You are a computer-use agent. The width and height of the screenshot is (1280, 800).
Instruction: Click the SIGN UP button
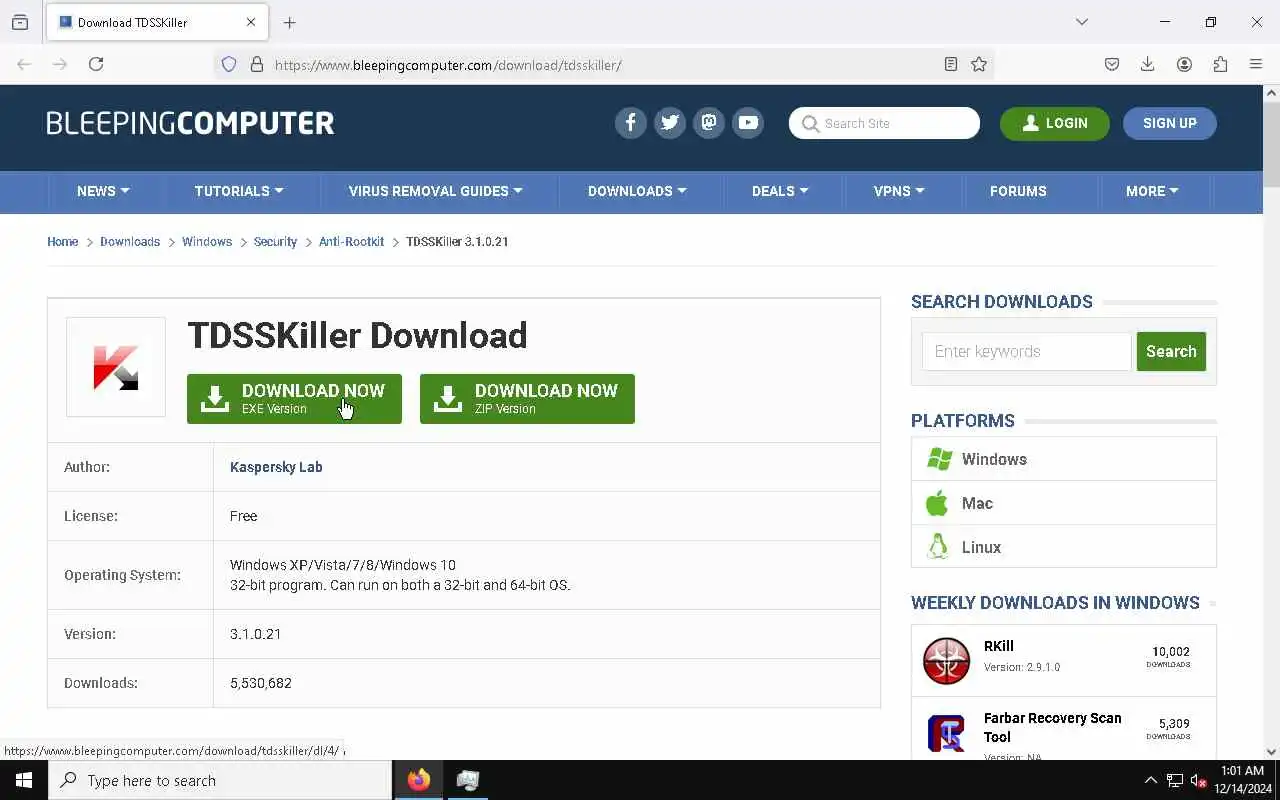coord(1169,123)
